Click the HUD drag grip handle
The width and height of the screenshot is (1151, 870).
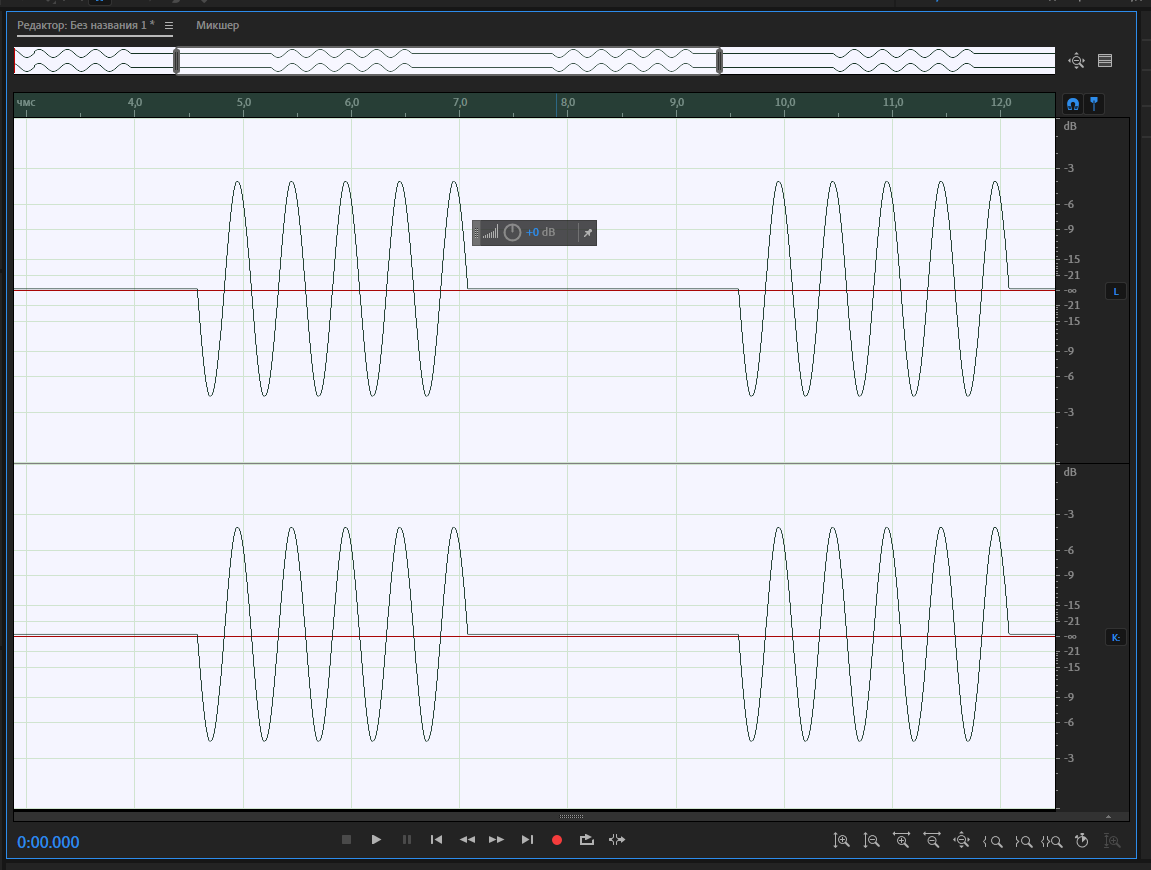(x=476, y=233)
